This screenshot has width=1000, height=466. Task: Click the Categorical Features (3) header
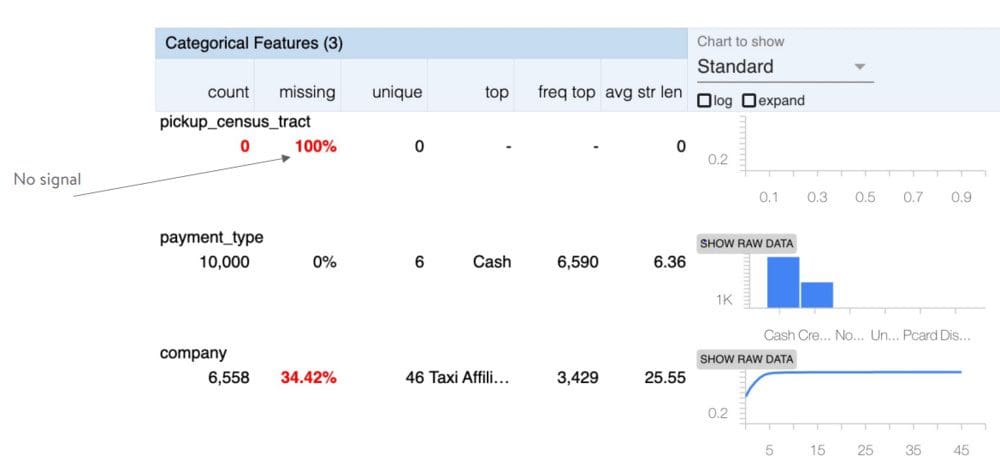[254, 43]
